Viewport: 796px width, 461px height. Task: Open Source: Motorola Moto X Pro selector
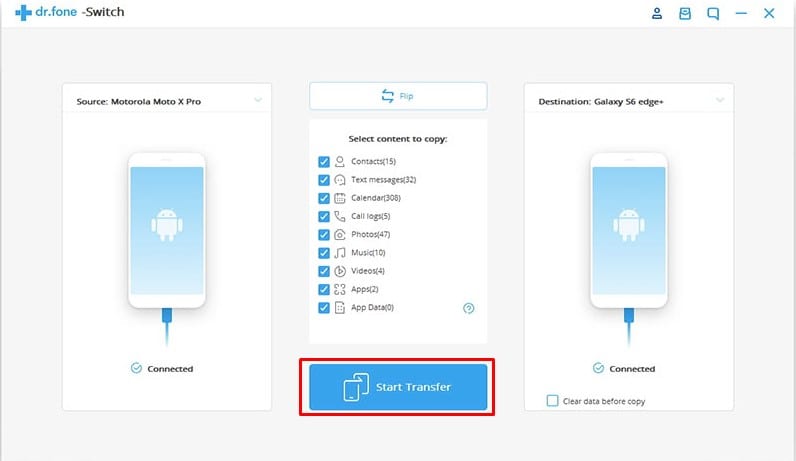click(x=167, y=101)
